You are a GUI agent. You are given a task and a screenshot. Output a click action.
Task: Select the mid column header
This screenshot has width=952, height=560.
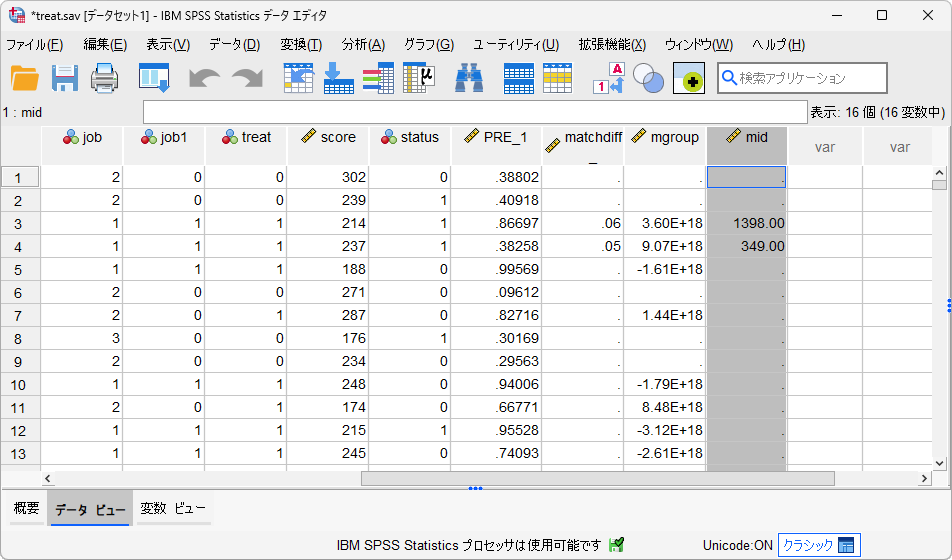[747, 145]
